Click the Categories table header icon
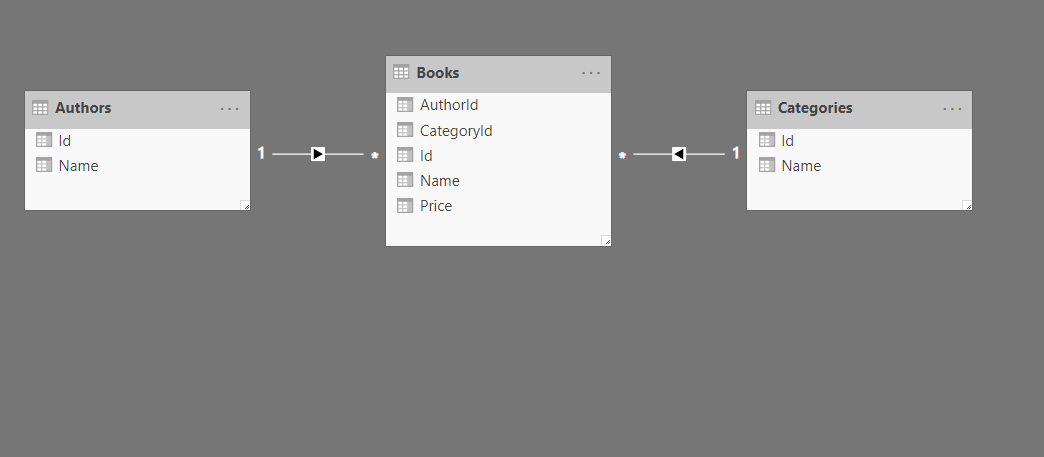The height and width of the screenshot is (457, 1044). pos(763,108)
